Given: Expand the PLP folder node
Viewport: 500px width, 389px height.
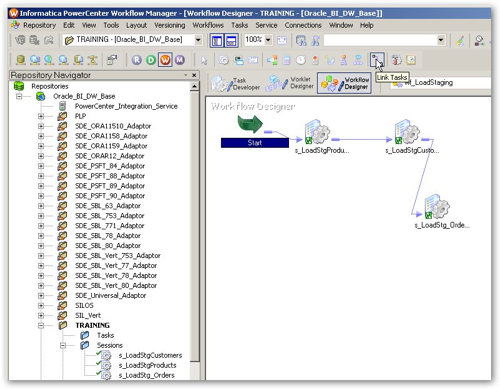Looking at the screenshot, I should coord(41,116).
